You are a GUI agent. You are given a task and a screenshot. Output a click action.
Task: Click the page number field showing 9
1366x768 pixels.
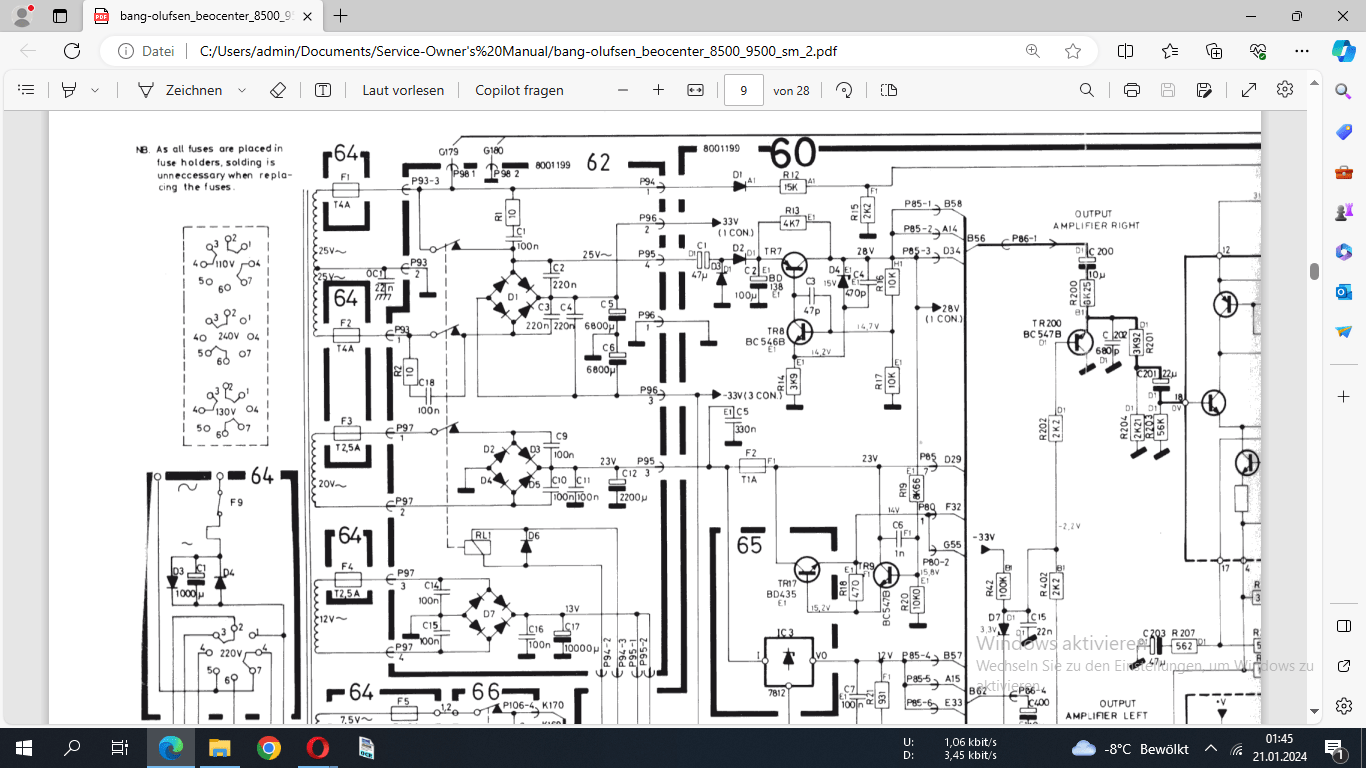tap(744, 90)
